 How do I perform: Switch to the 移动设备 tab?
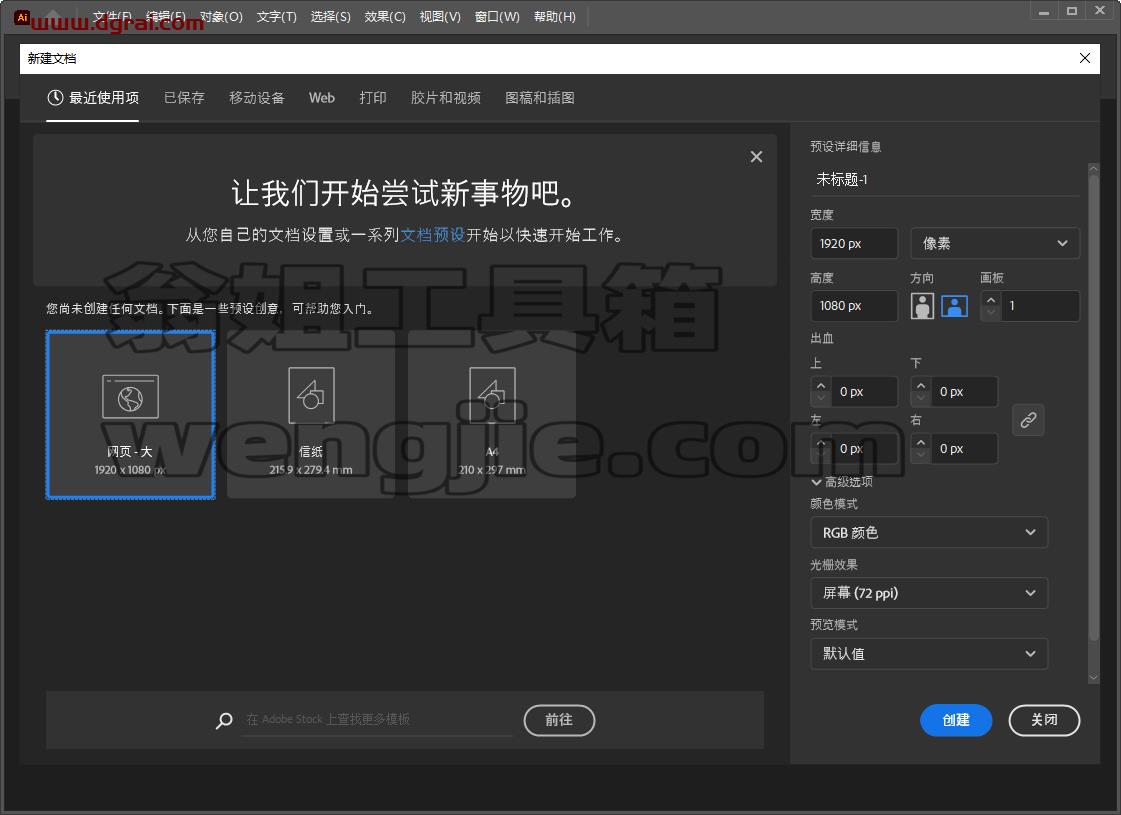(x=257, y=98)
